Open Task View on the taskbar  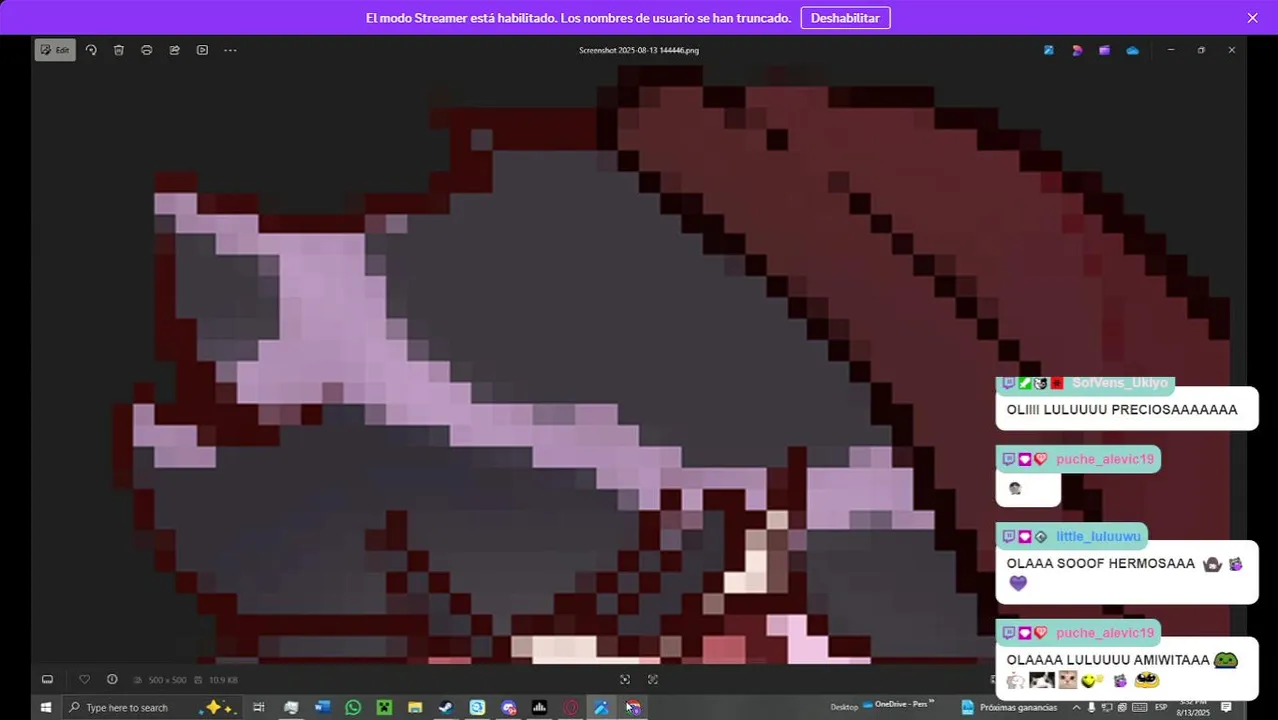pos(258,707)
